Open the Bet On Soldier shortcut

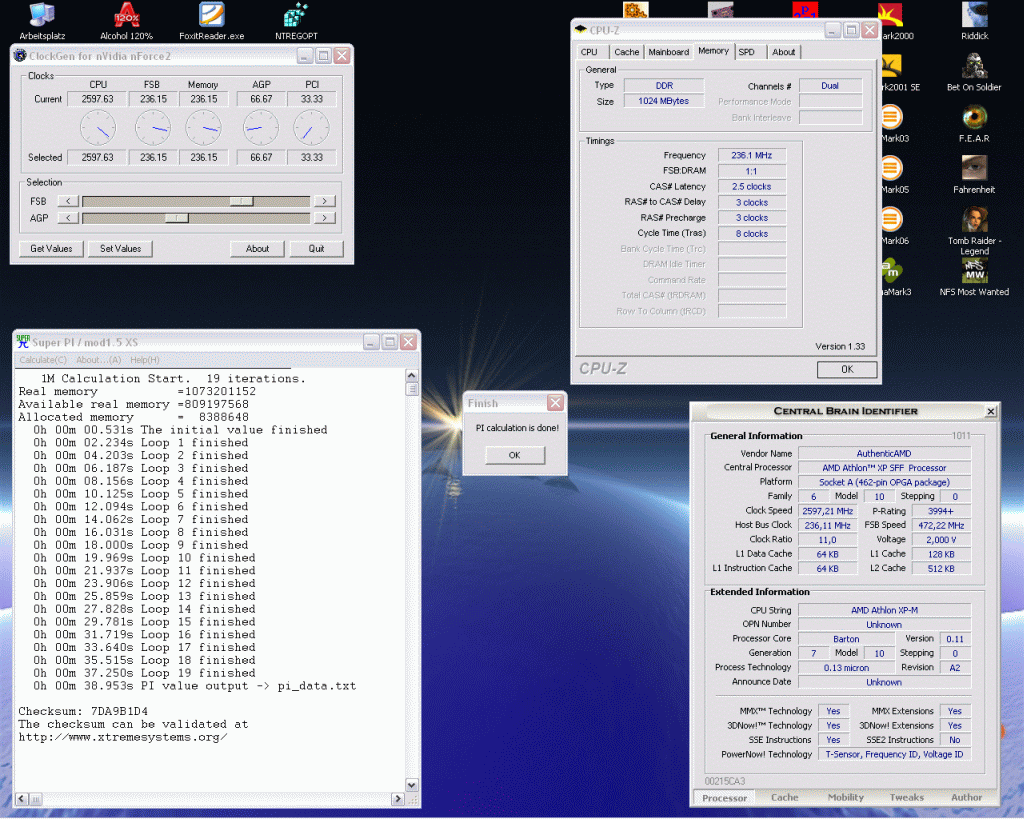pyautogui.click(x=974, y=72)
